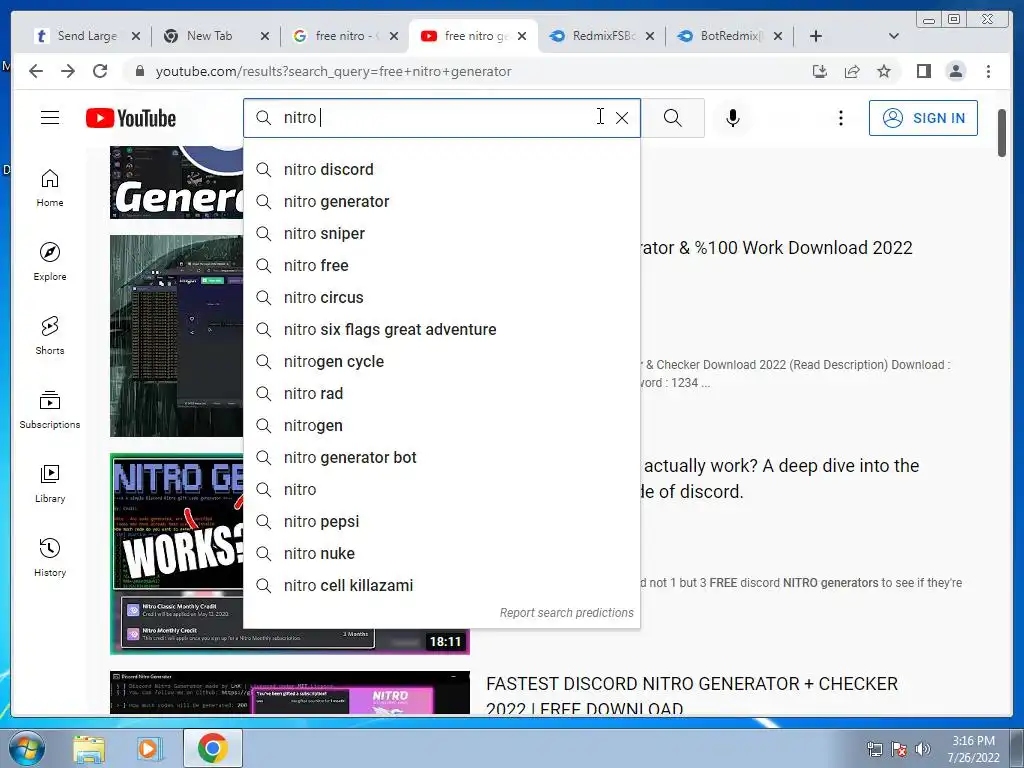The width and height of the screenshot is (1024, 768).
Task: Select suggestion nitro sniper
Action: pos(441,233)
